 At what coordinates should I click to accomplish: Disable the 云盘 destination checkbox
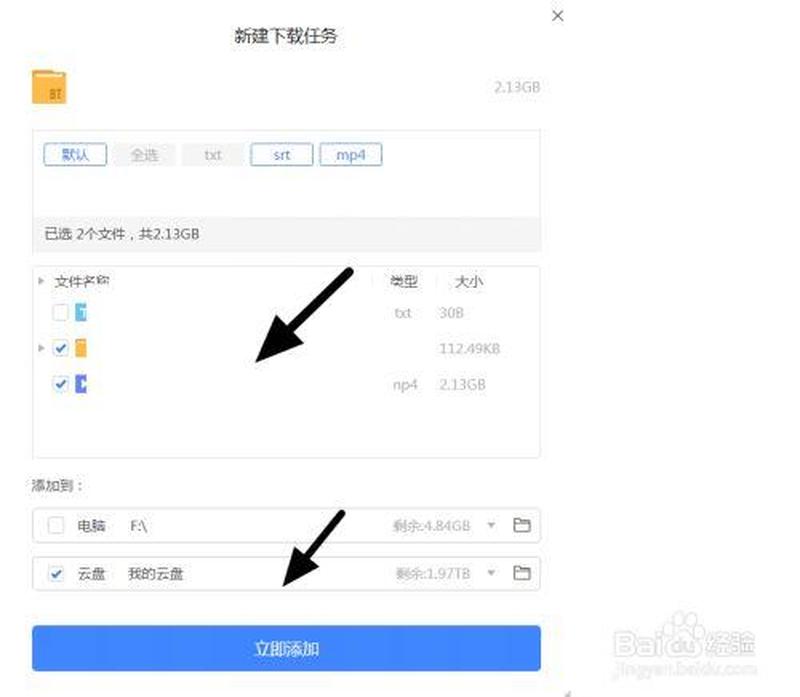pyautogui.click(x=56, y=574)
